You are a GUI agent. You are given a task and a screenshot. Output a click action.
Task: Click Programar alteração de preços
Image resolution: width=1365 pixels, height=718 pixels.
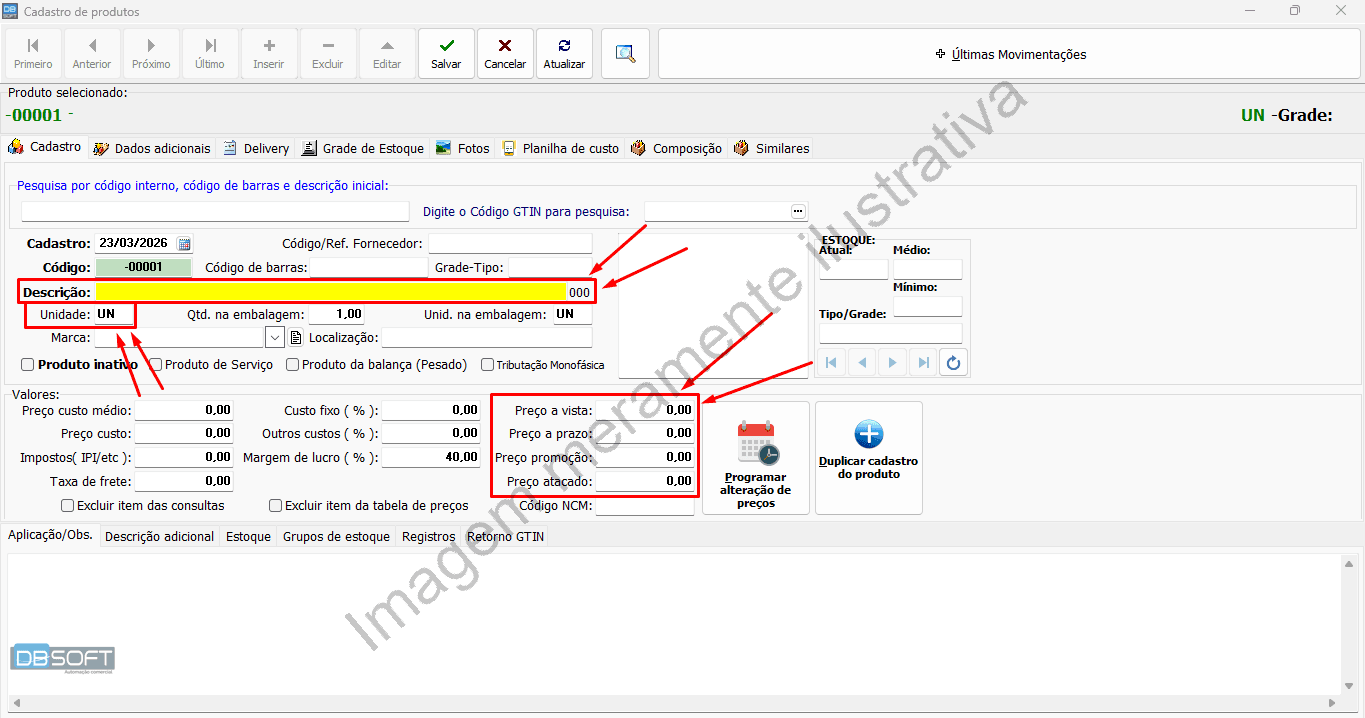pyautogui.click(x=756, y=458)
